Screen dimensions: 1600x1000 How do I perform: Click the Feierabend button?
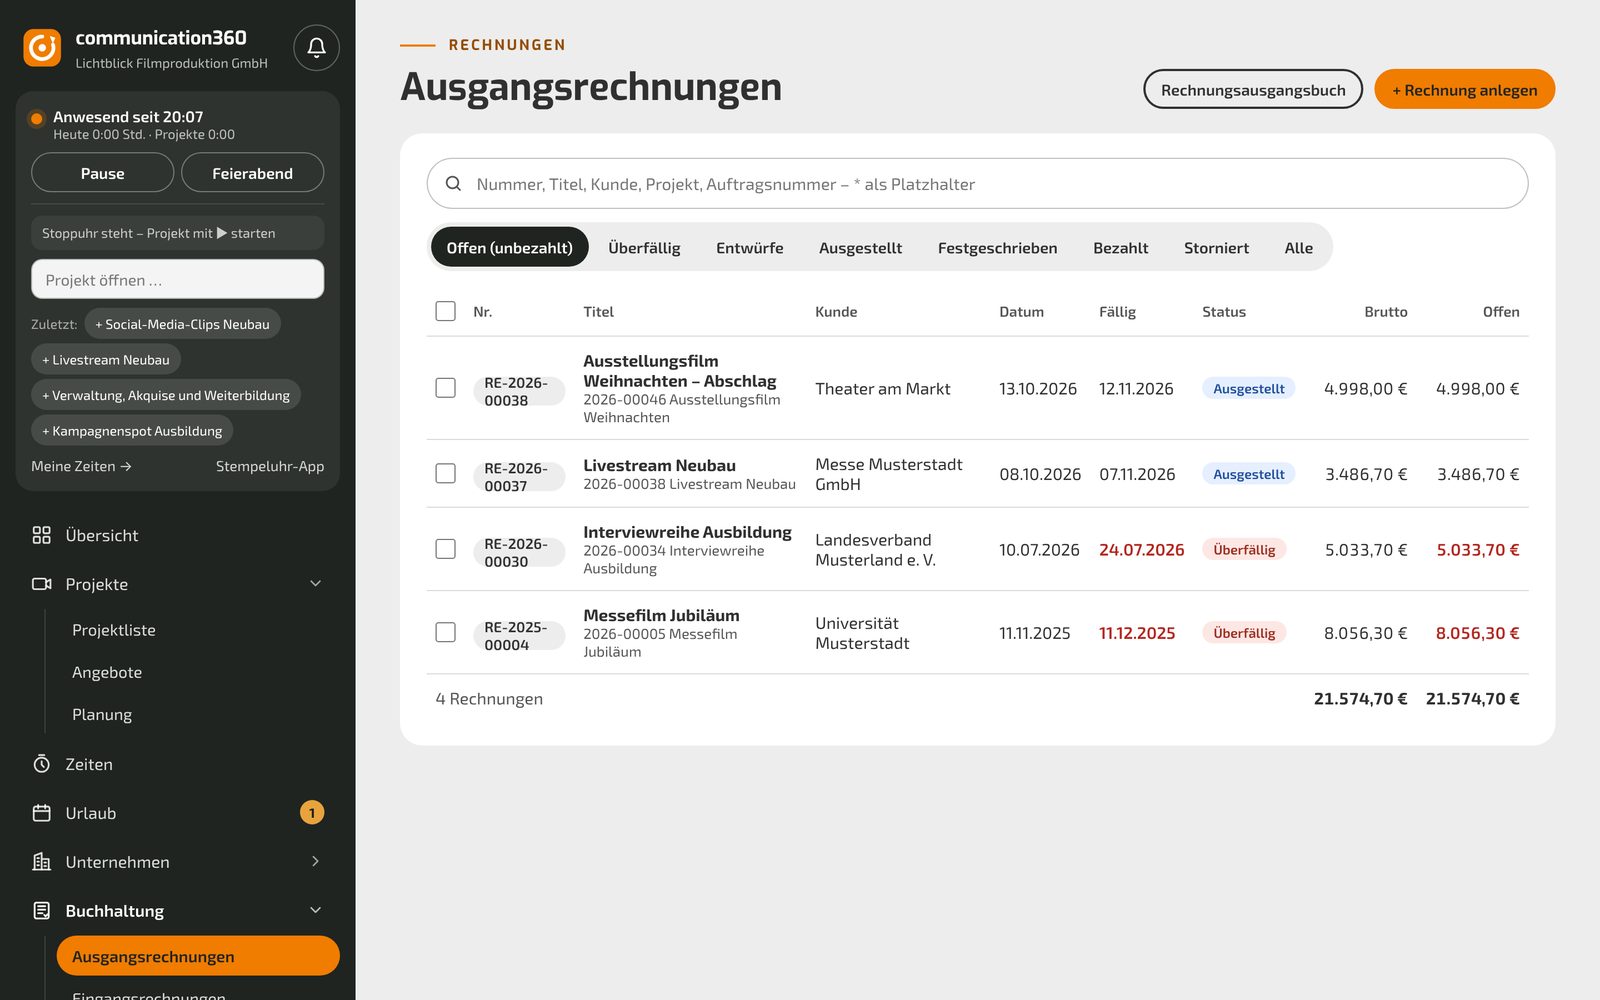(x=252, y=173)
